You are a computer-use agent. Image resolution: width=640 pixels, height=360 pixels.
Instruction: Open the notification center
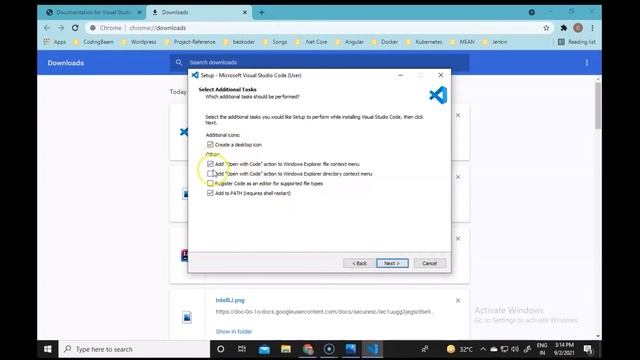(588, 349)
